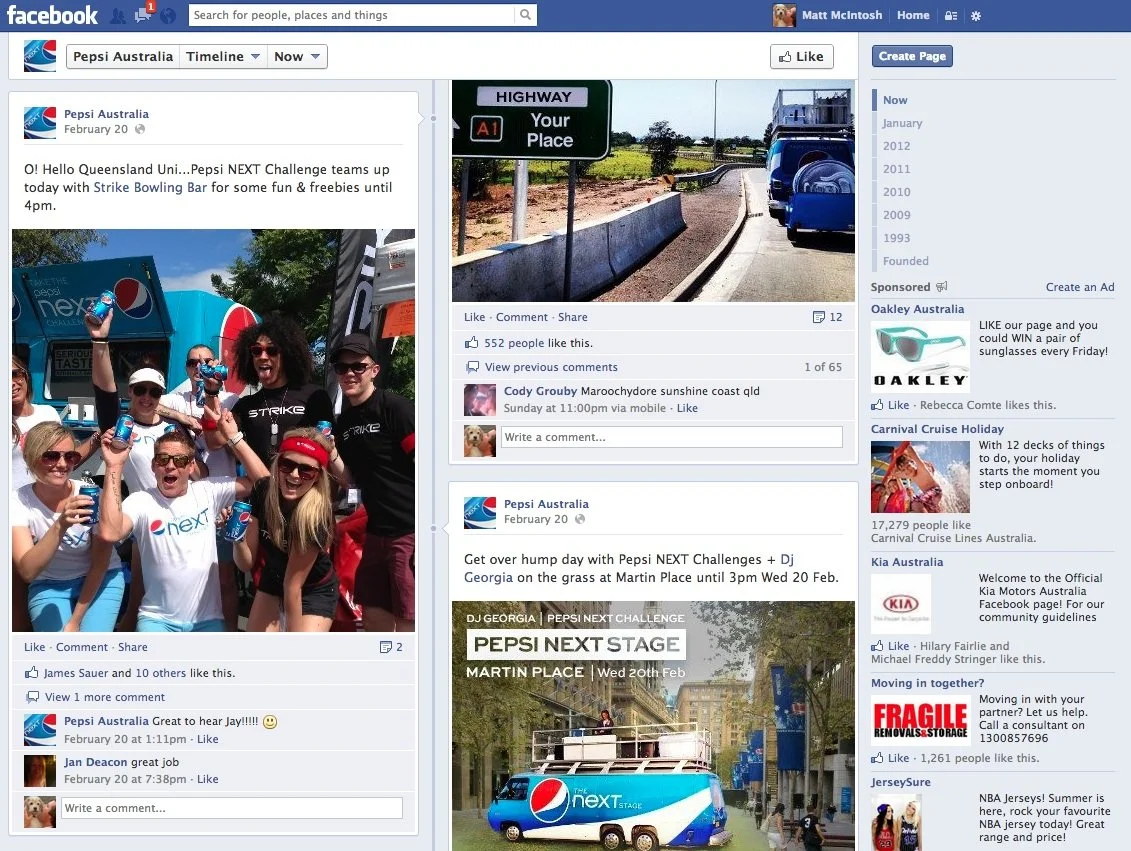Click the comment count icon showing 2
The image size is (1131, 851).
[x=386, y=647]
